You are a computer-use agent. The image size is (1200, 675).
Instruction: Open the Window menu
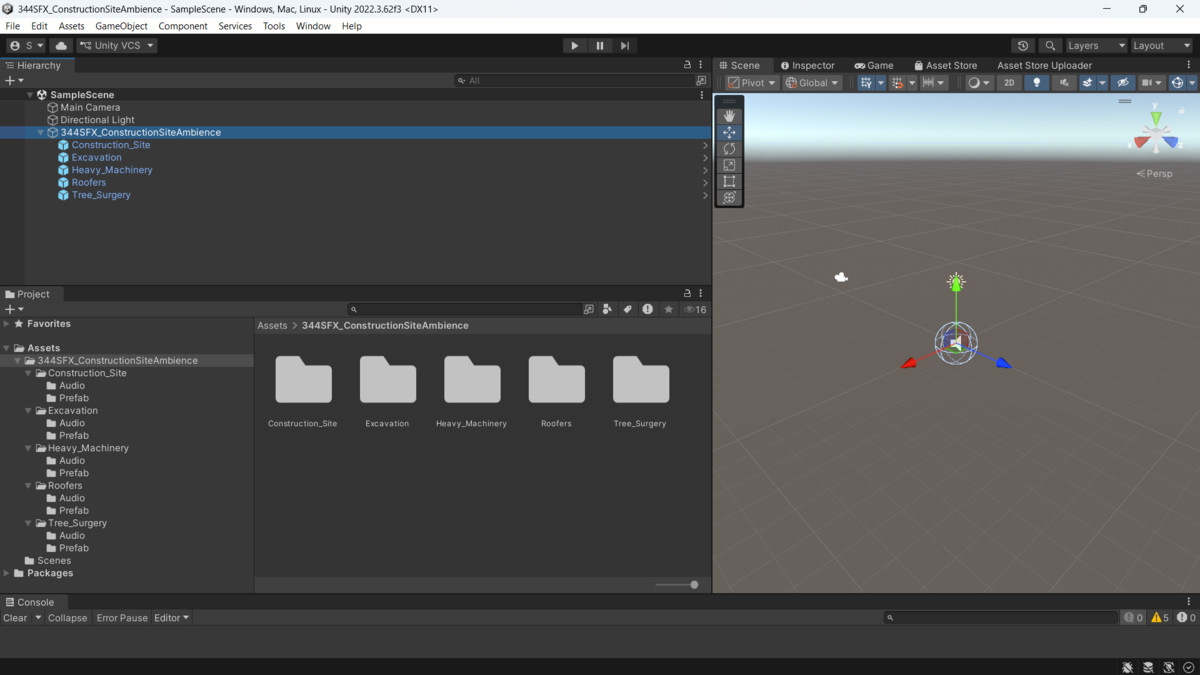[313, 26]
